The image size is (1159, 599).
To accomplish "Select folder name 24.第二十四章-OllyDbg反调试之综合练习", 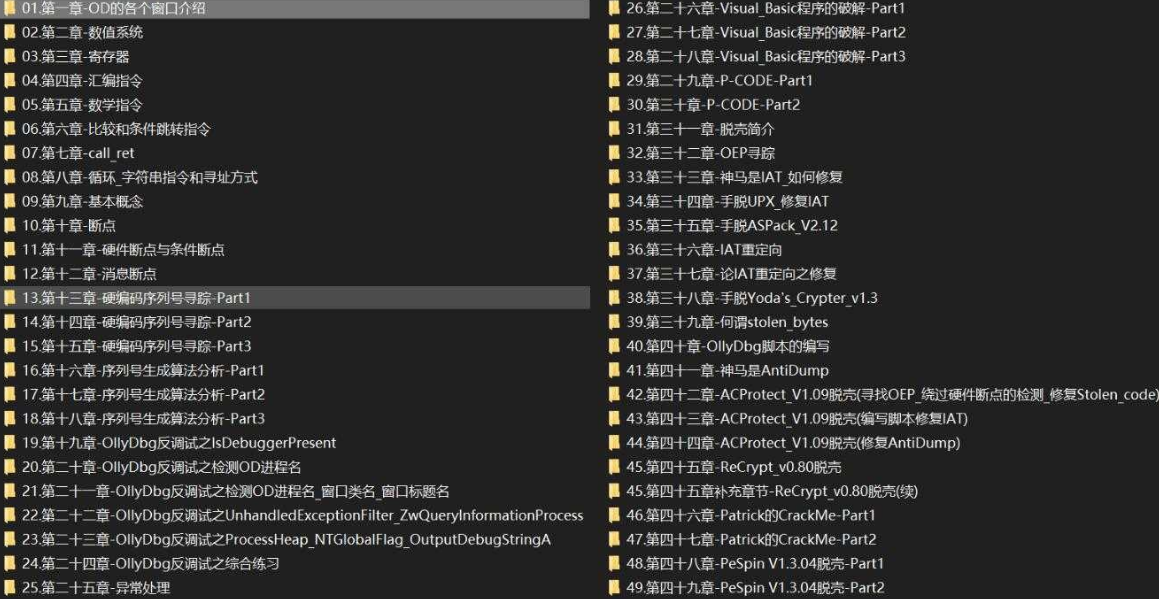I will 151,564.
